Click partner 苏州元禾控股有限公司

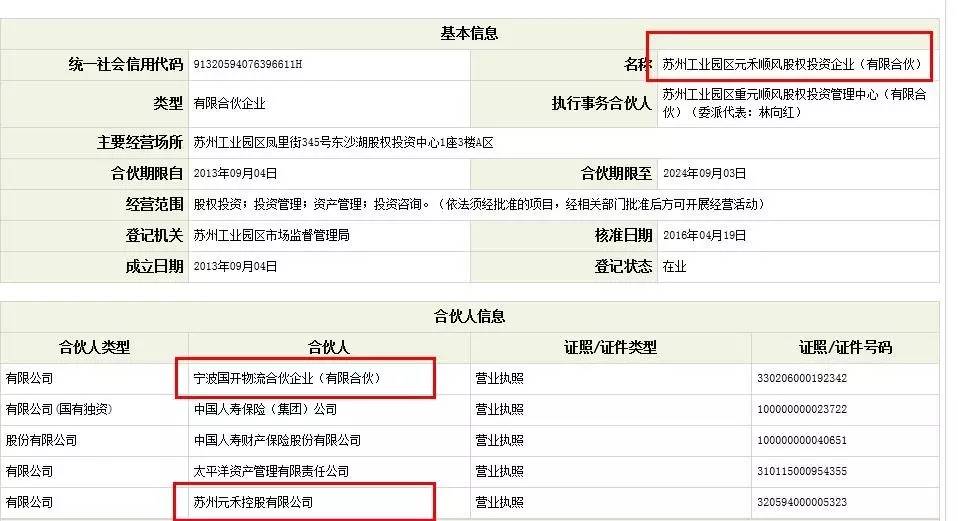pyautogui.click(x=254, y=502)
